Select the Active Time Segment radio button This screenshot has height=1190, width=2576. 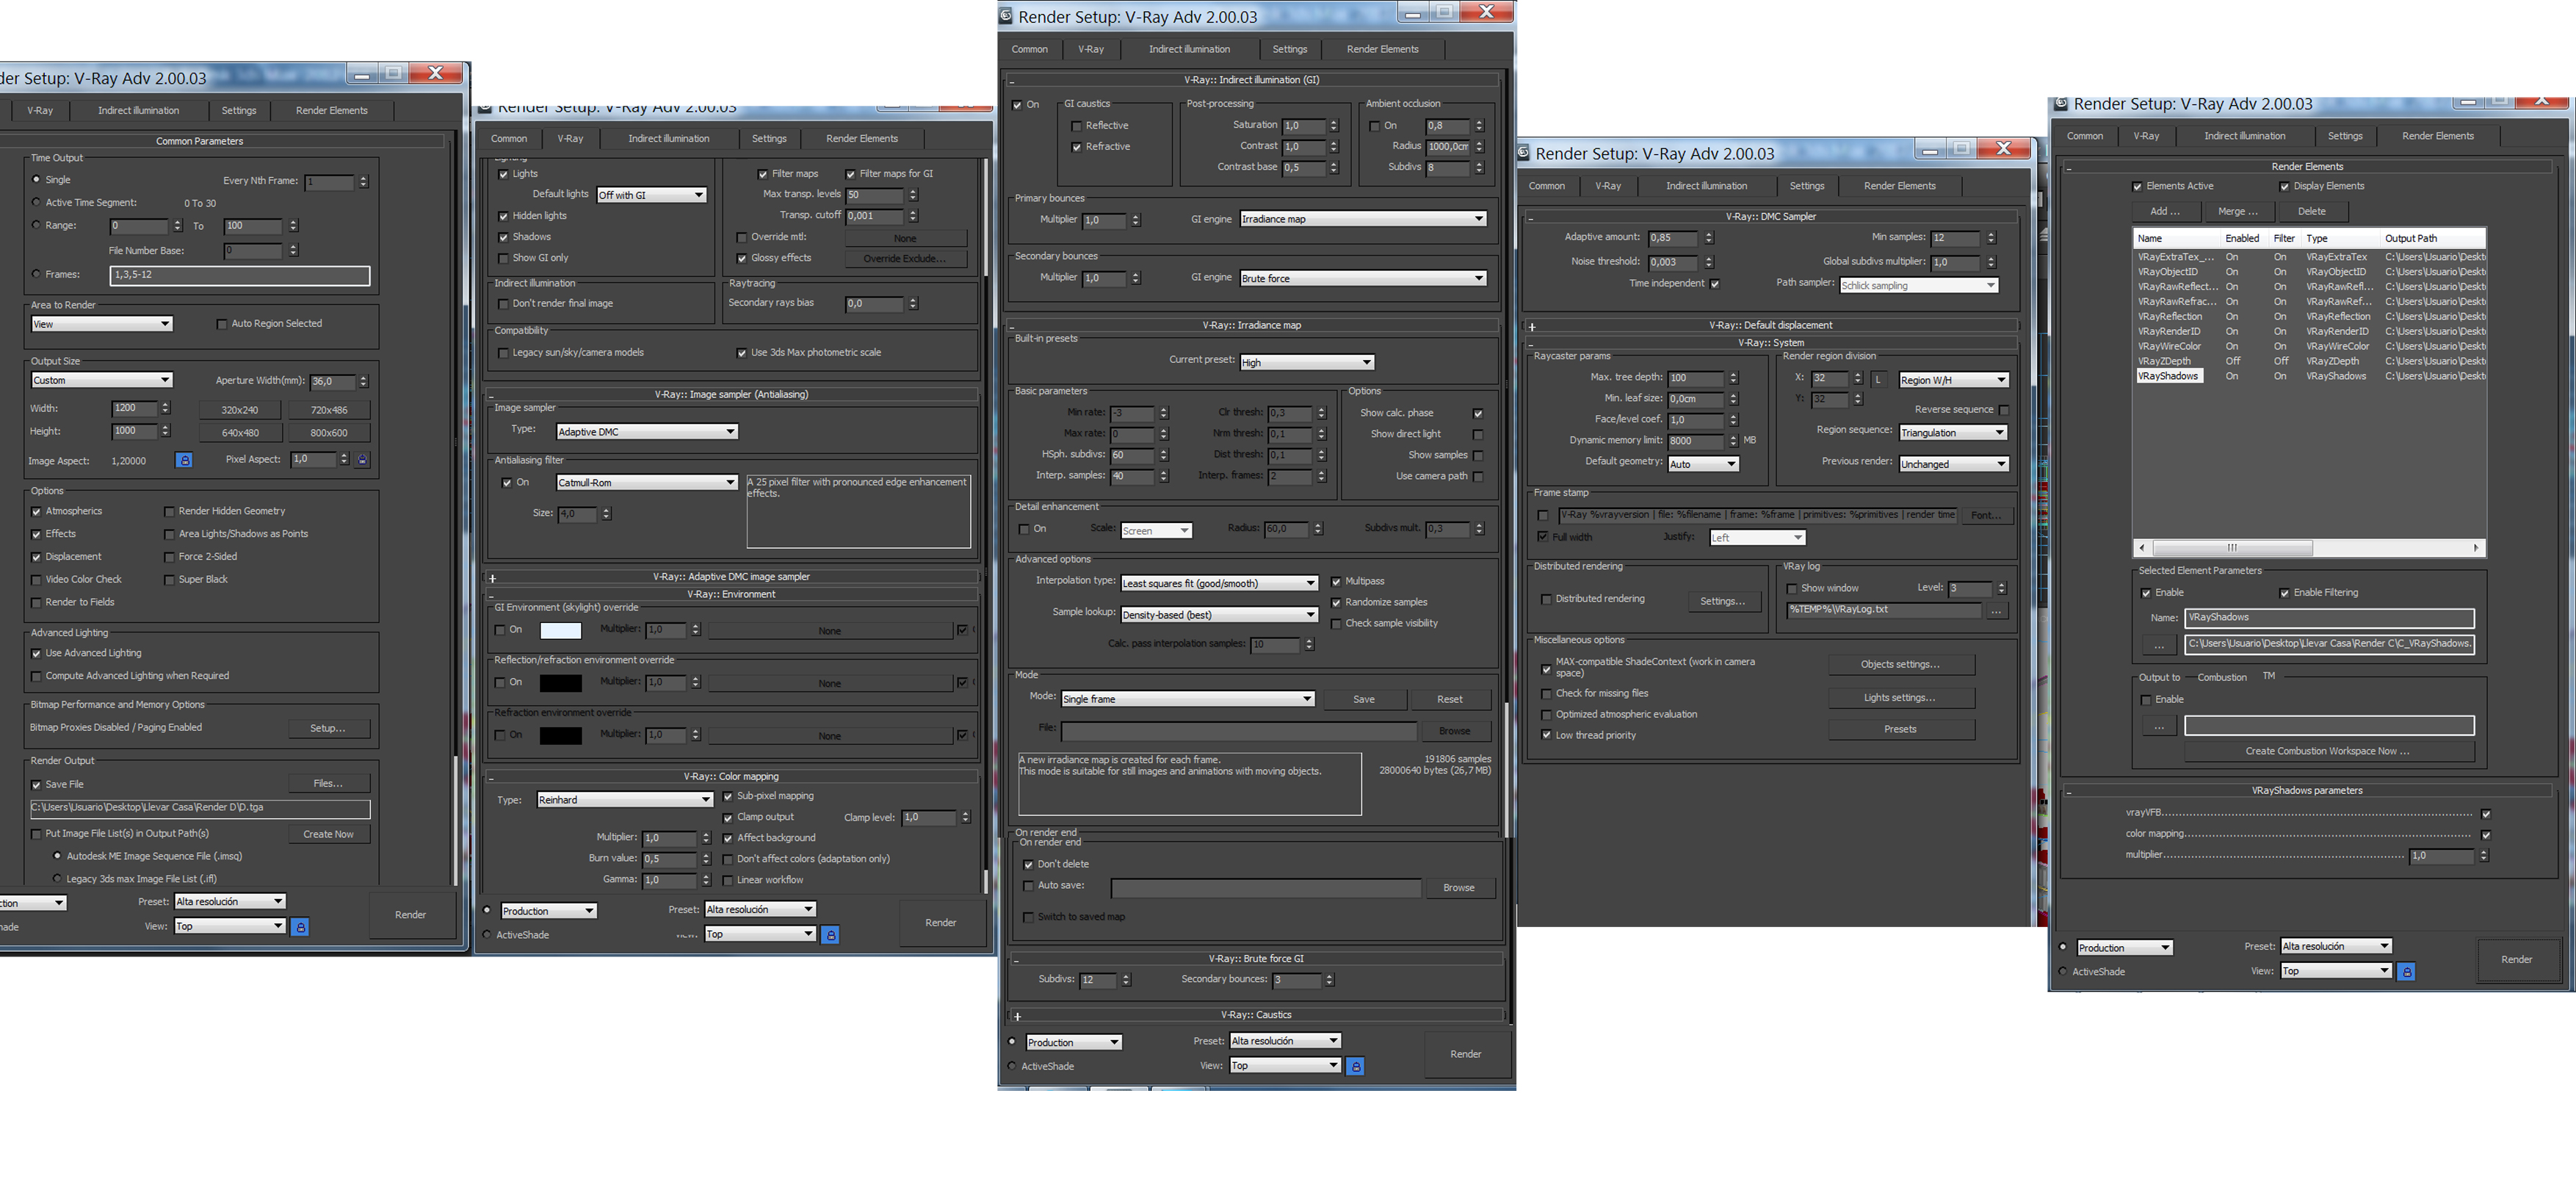point(36,202)
